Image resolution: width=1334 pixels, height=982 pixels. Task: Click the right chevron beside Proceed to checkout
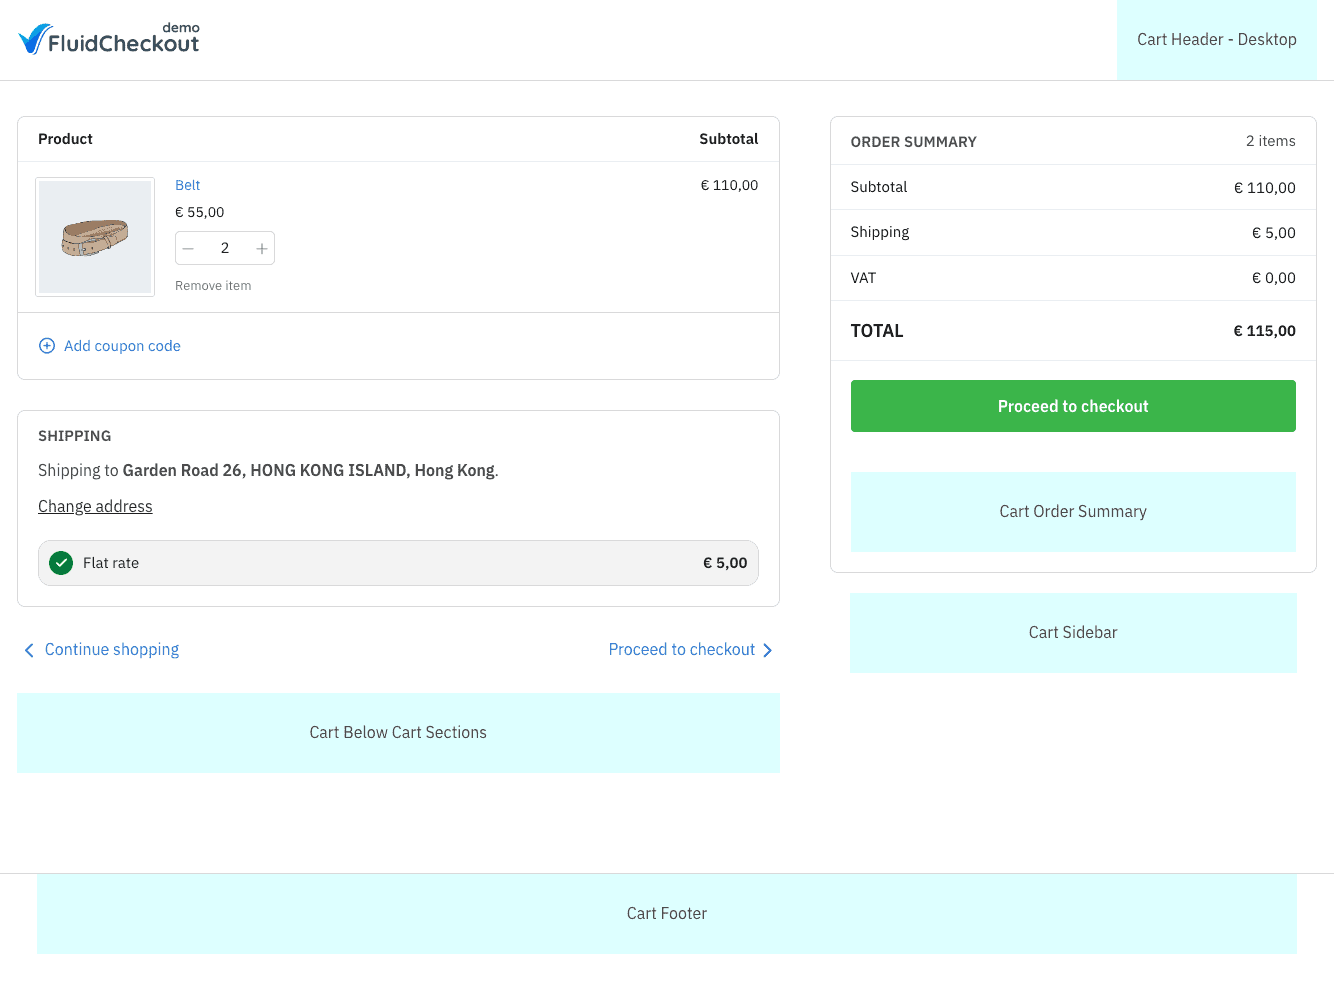point(768,649)
